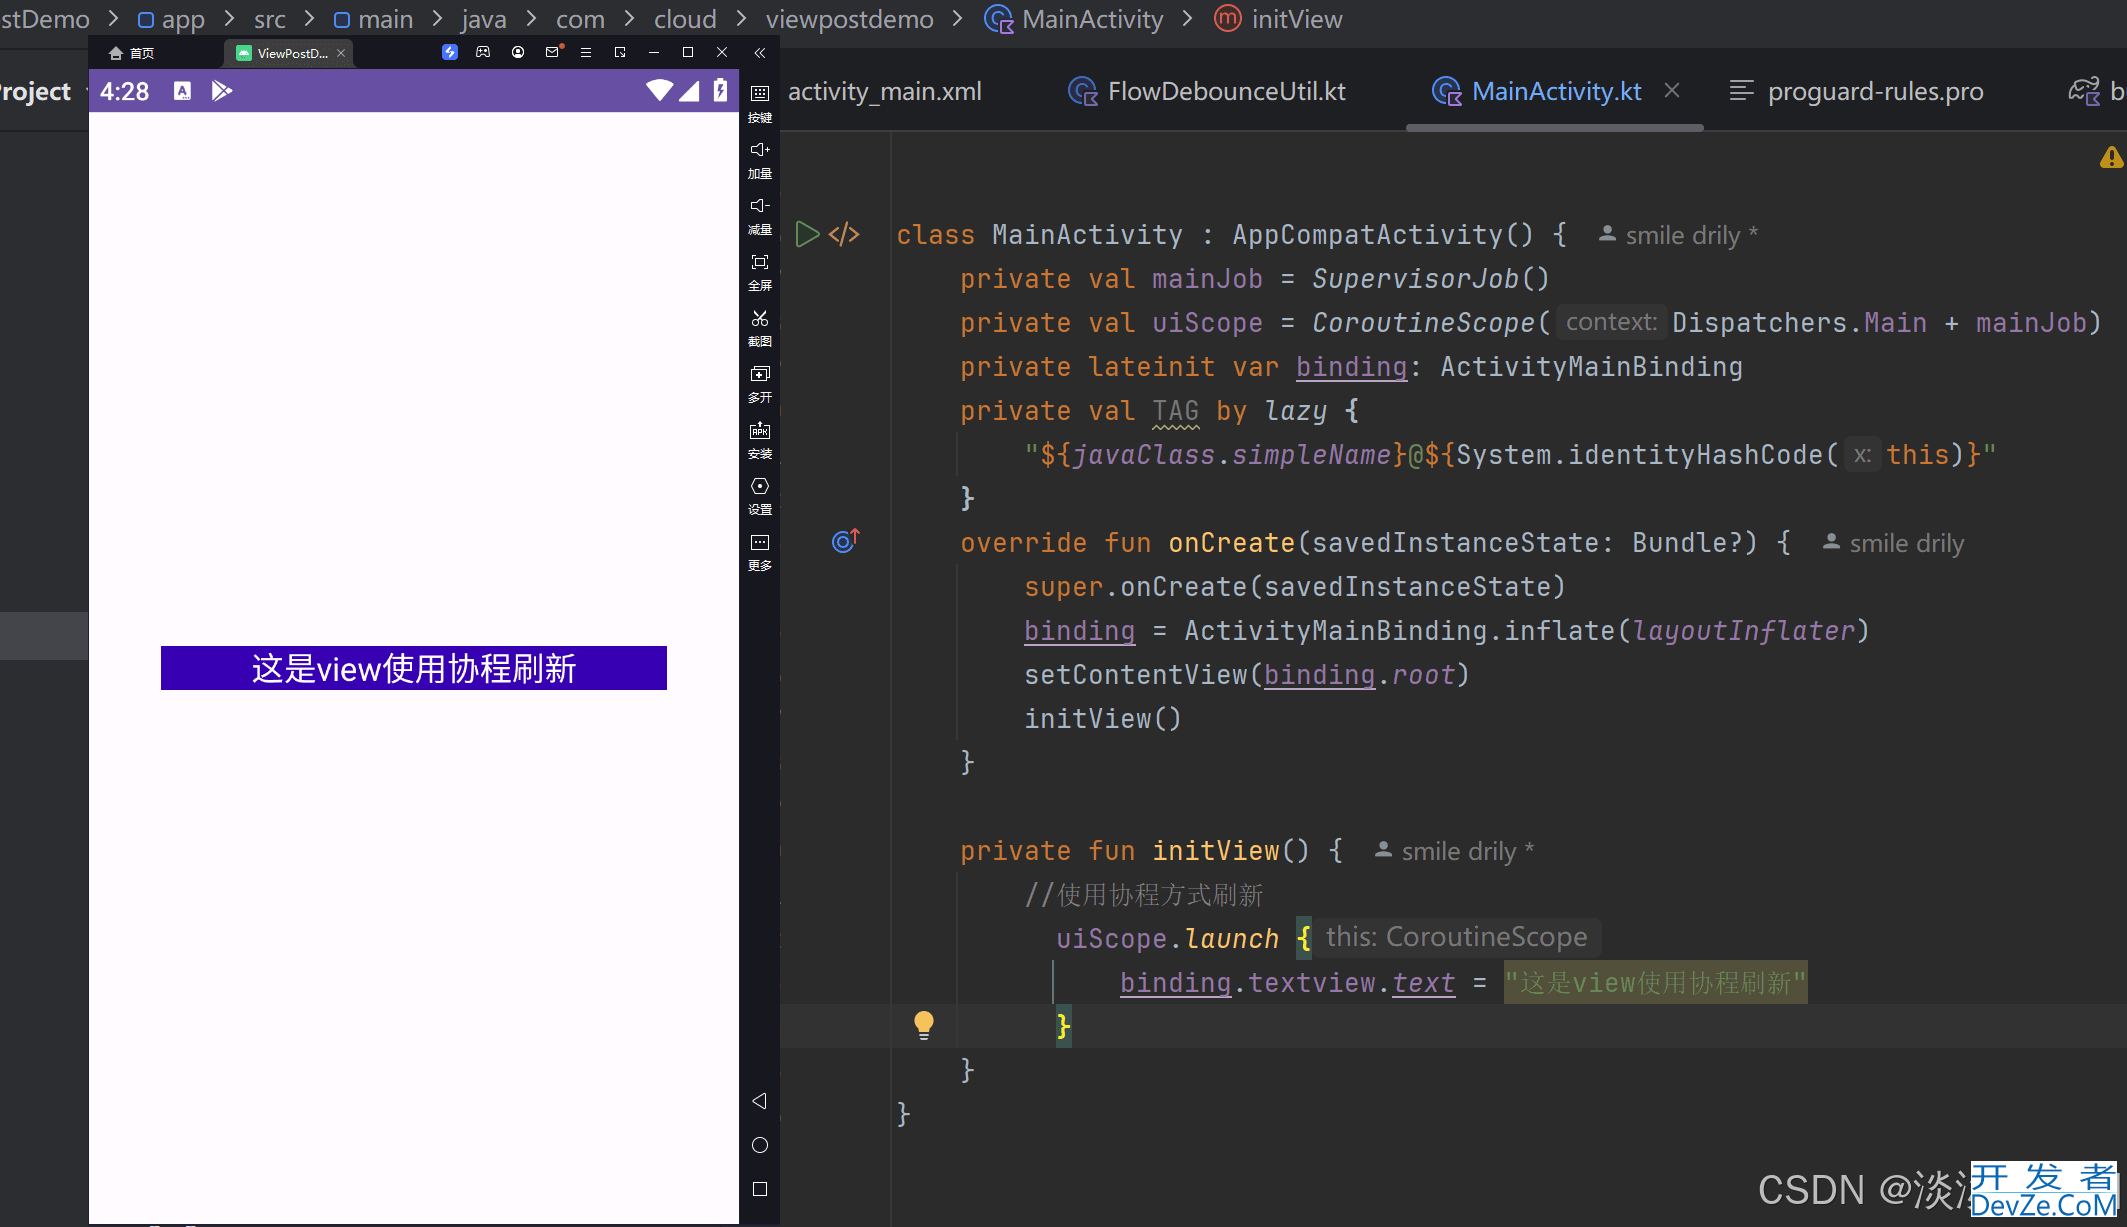Screen dimensions: 2127x1227
Task: Click 'layoutInflater' argument in inflate call
Action: [x=1744, y=631]
